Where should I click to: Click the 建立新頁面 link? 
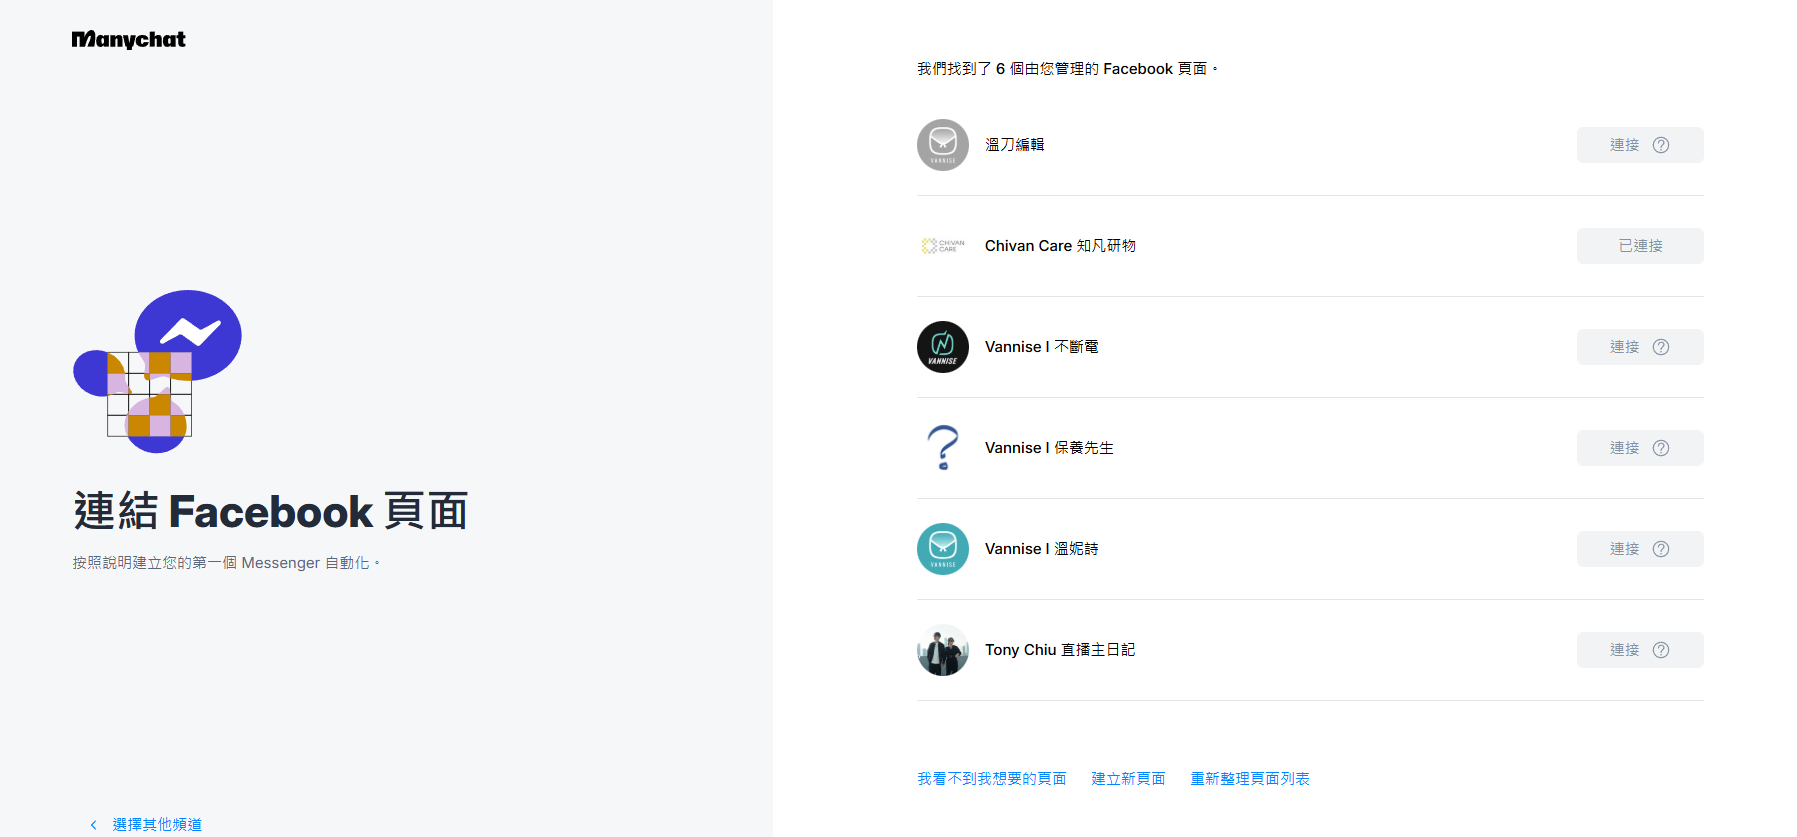[x=1128, y=779]
